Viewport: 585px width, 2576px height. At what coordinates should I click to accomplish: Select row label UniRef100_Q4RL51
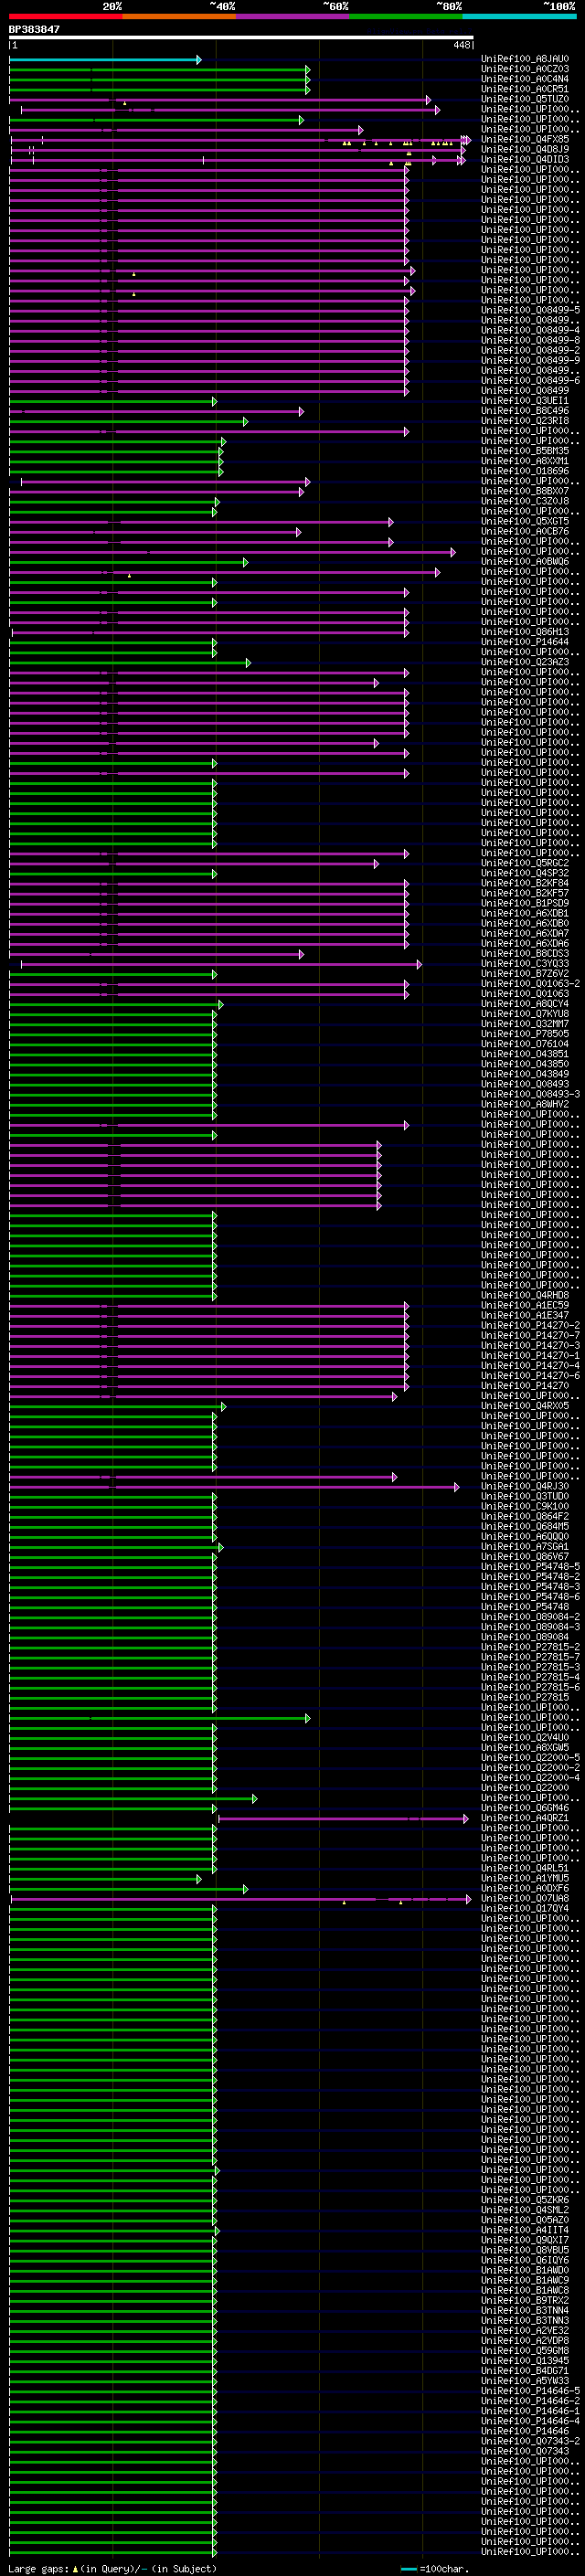tap(525, 1868)
